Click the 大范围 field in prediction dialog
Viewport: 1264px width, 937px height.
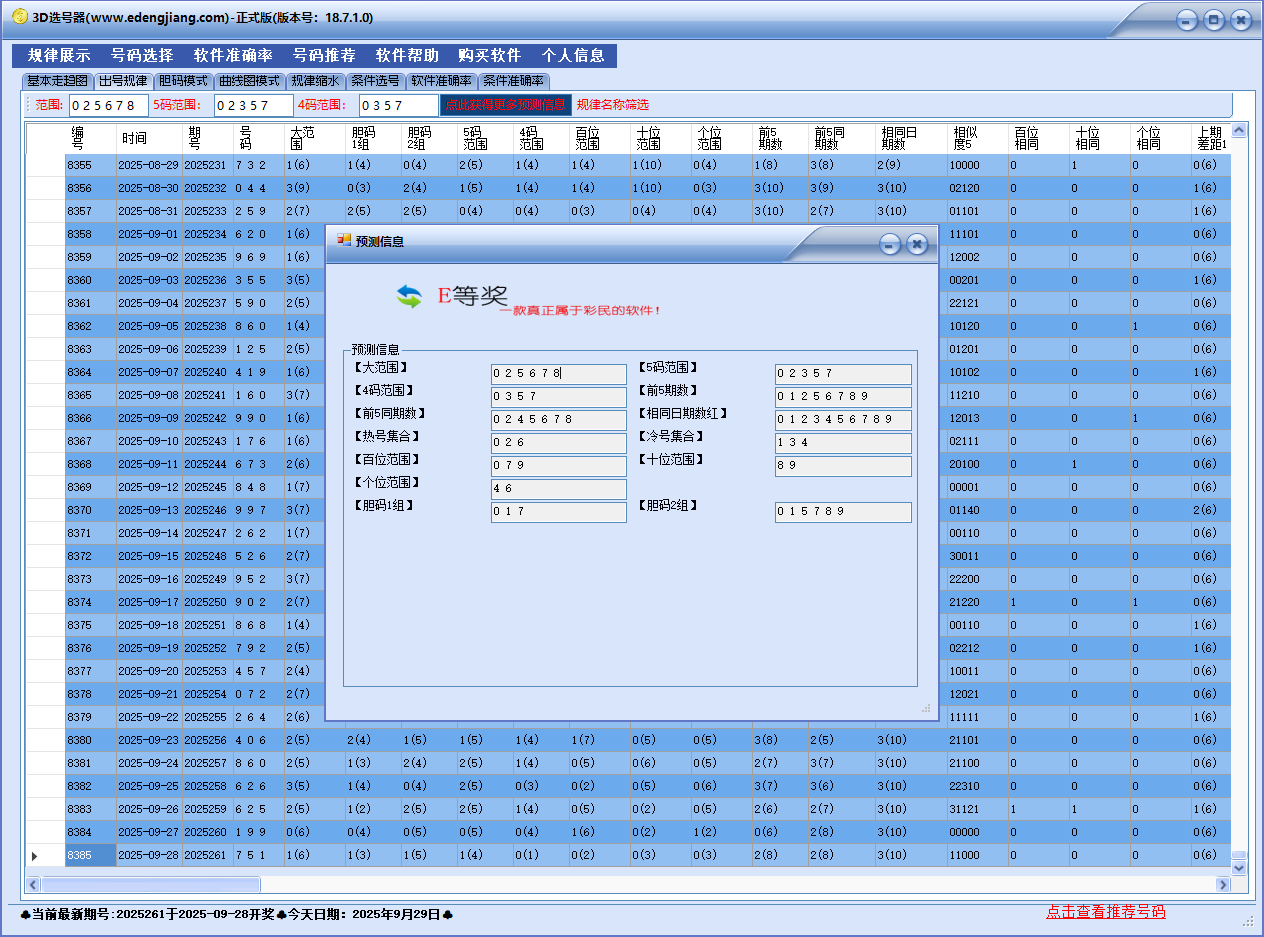(558, 374)
